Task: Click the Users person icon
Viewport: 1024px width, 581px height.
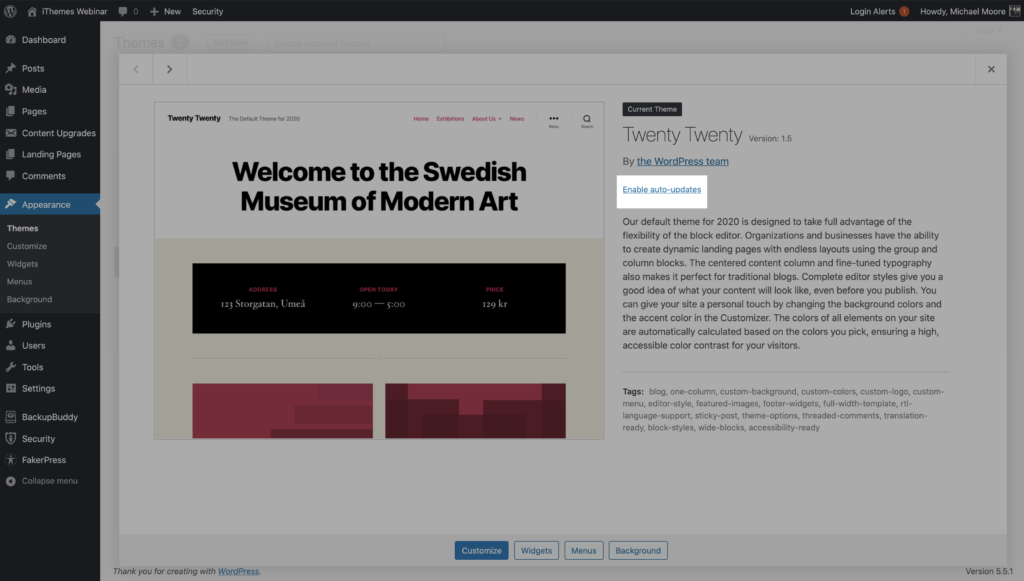Action: coord(10,345)
